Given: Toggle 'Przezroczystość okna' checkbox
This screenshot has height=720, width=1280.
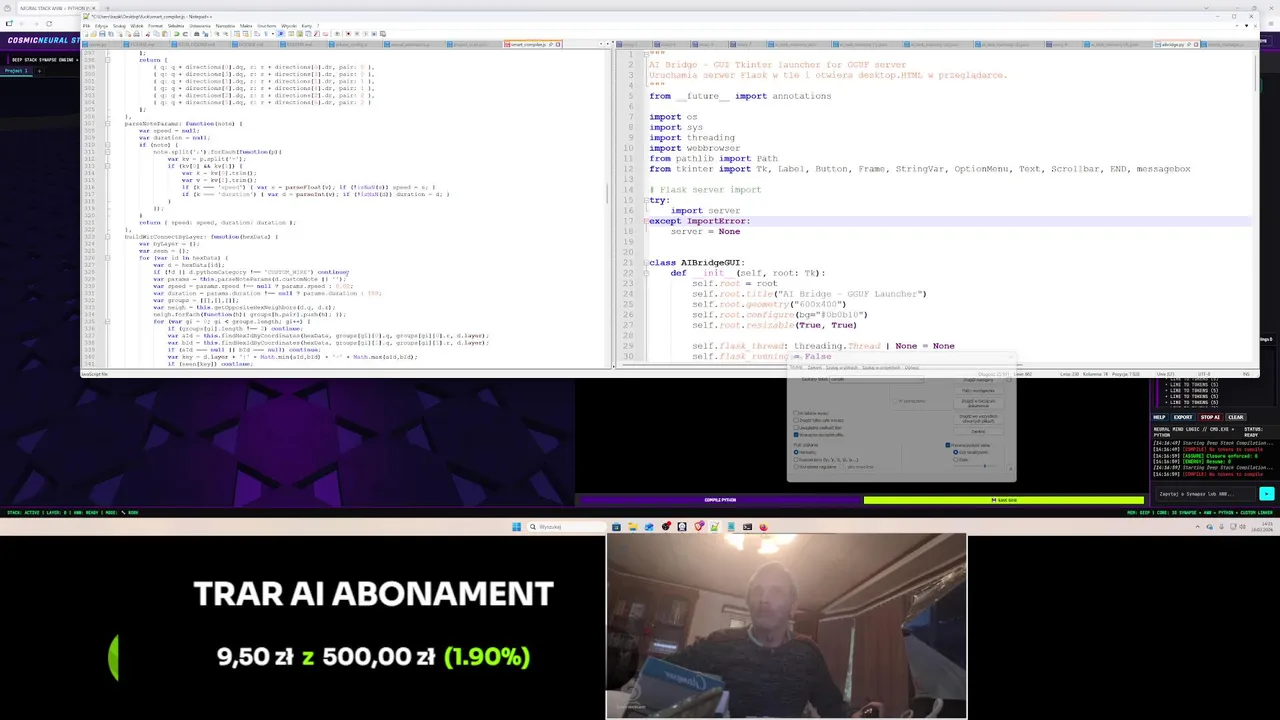Looking at the screenshot, I should click(948, 445).
